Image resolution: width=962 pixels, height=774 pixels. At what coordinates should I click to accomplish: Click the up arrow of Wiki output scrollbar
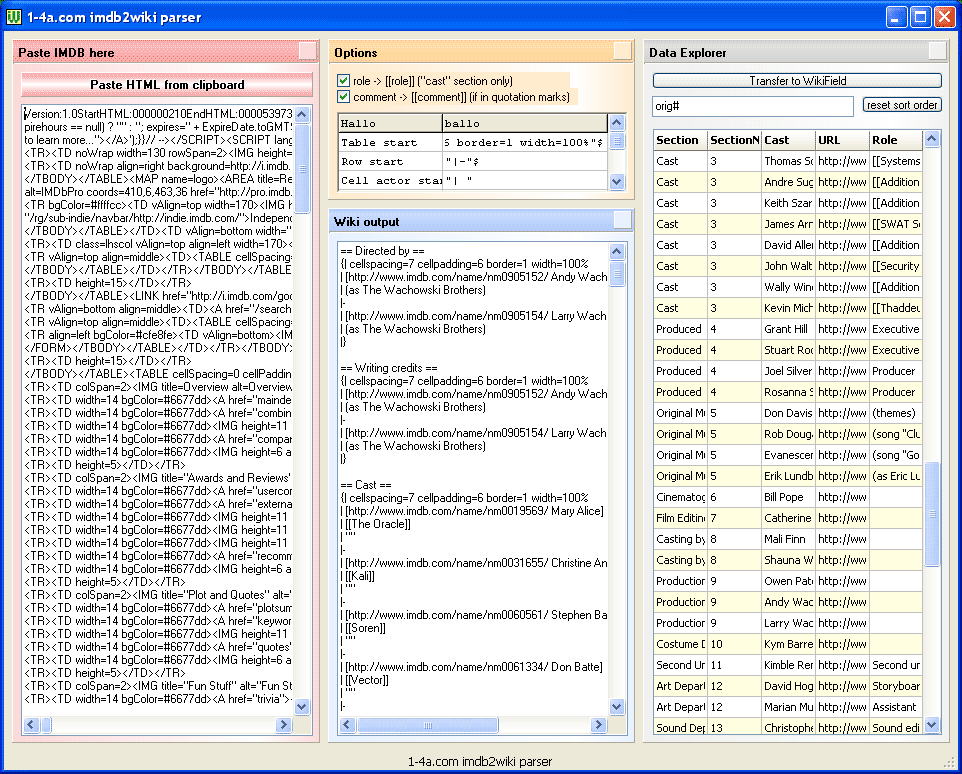point(617,251)
